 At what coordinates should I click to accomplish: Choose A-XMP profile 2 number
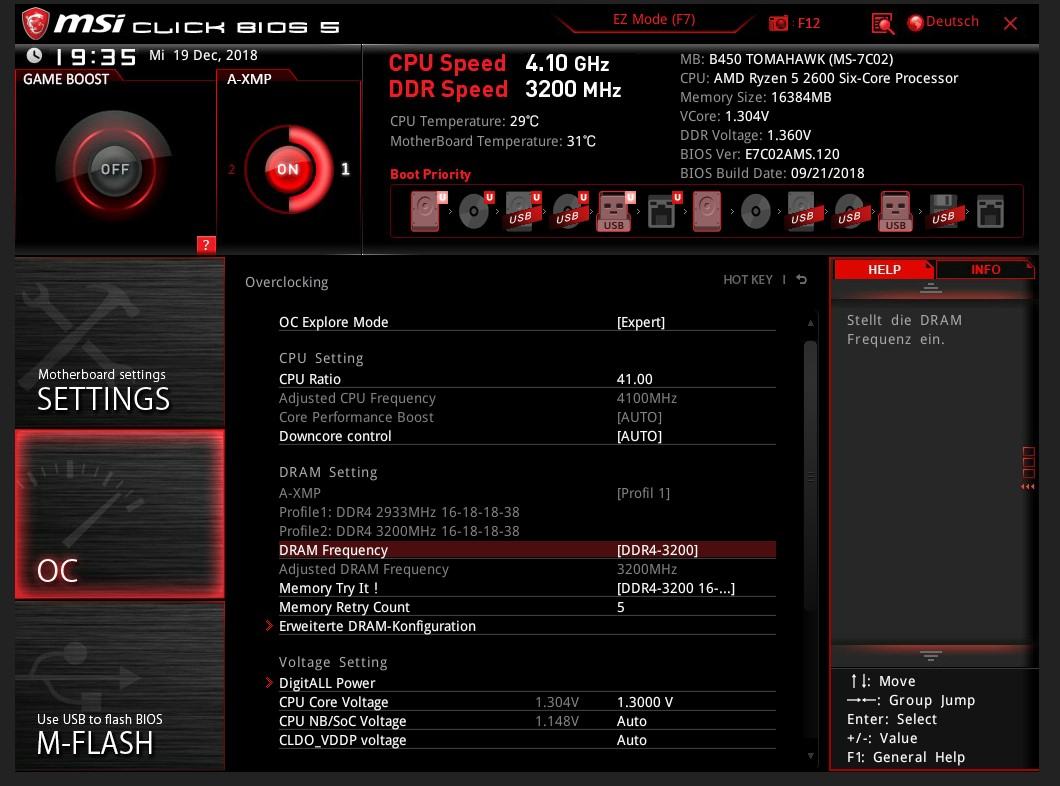click(x=232, y=169)
